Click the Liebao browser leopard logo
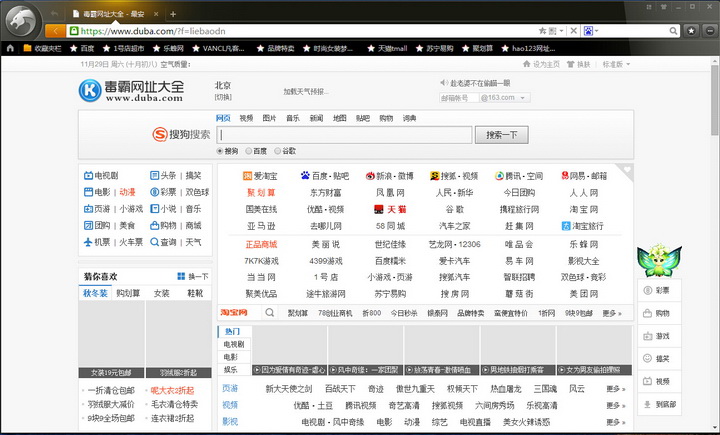This screenshot has height=435, width=720. (22, 21)
